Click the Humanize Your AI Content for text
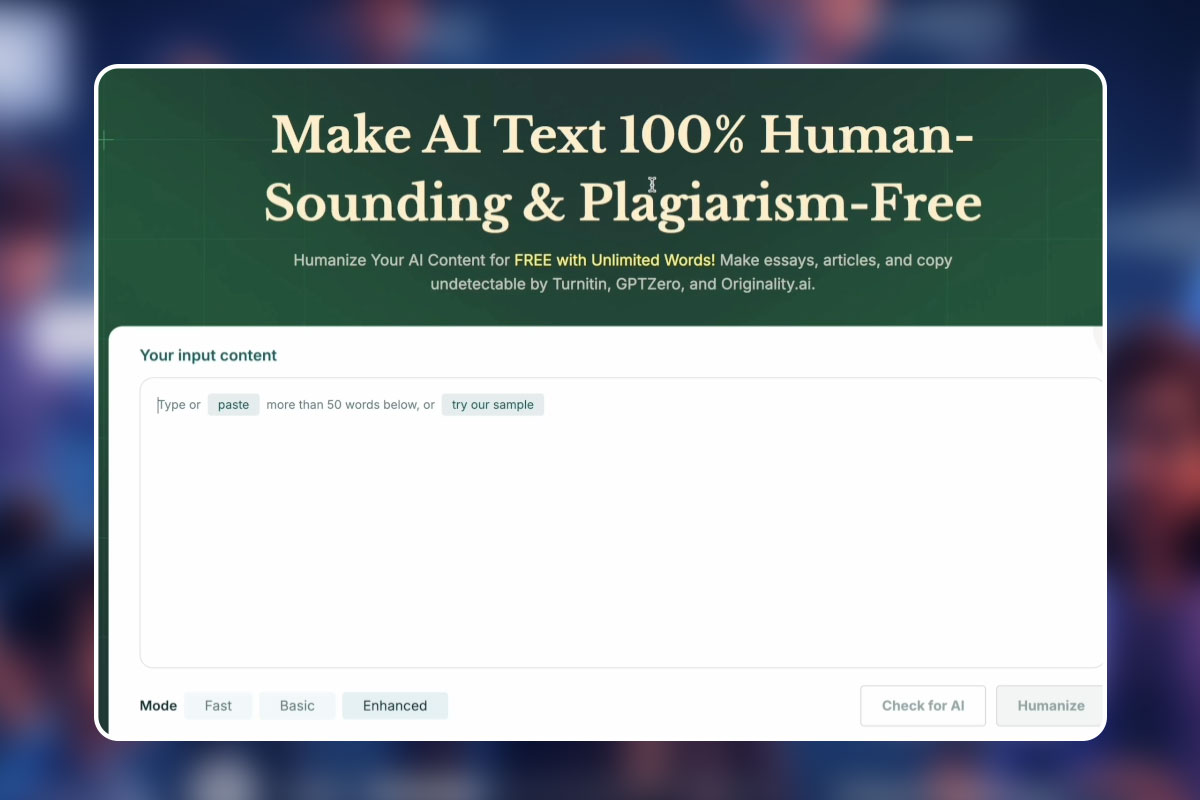 tap(401, 260)
